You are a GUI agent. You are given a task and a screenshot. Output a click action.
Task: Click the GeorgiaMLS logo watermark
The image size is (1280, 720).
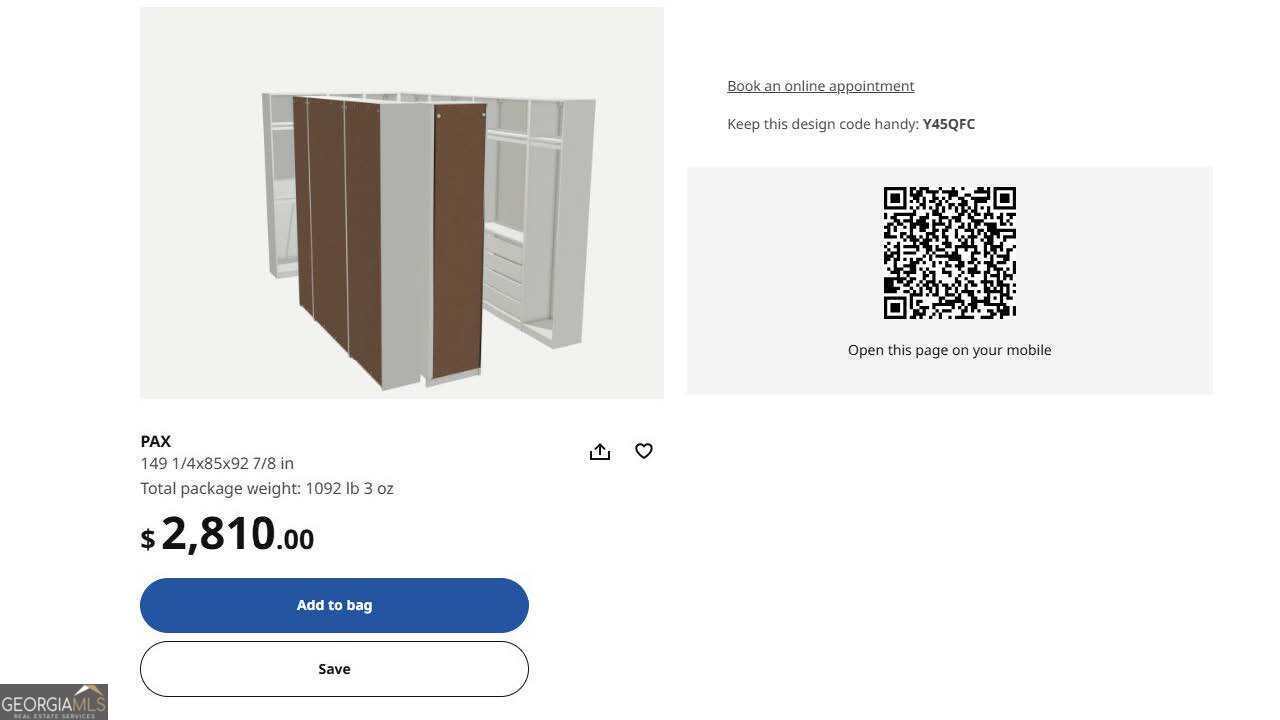[54, 702]
